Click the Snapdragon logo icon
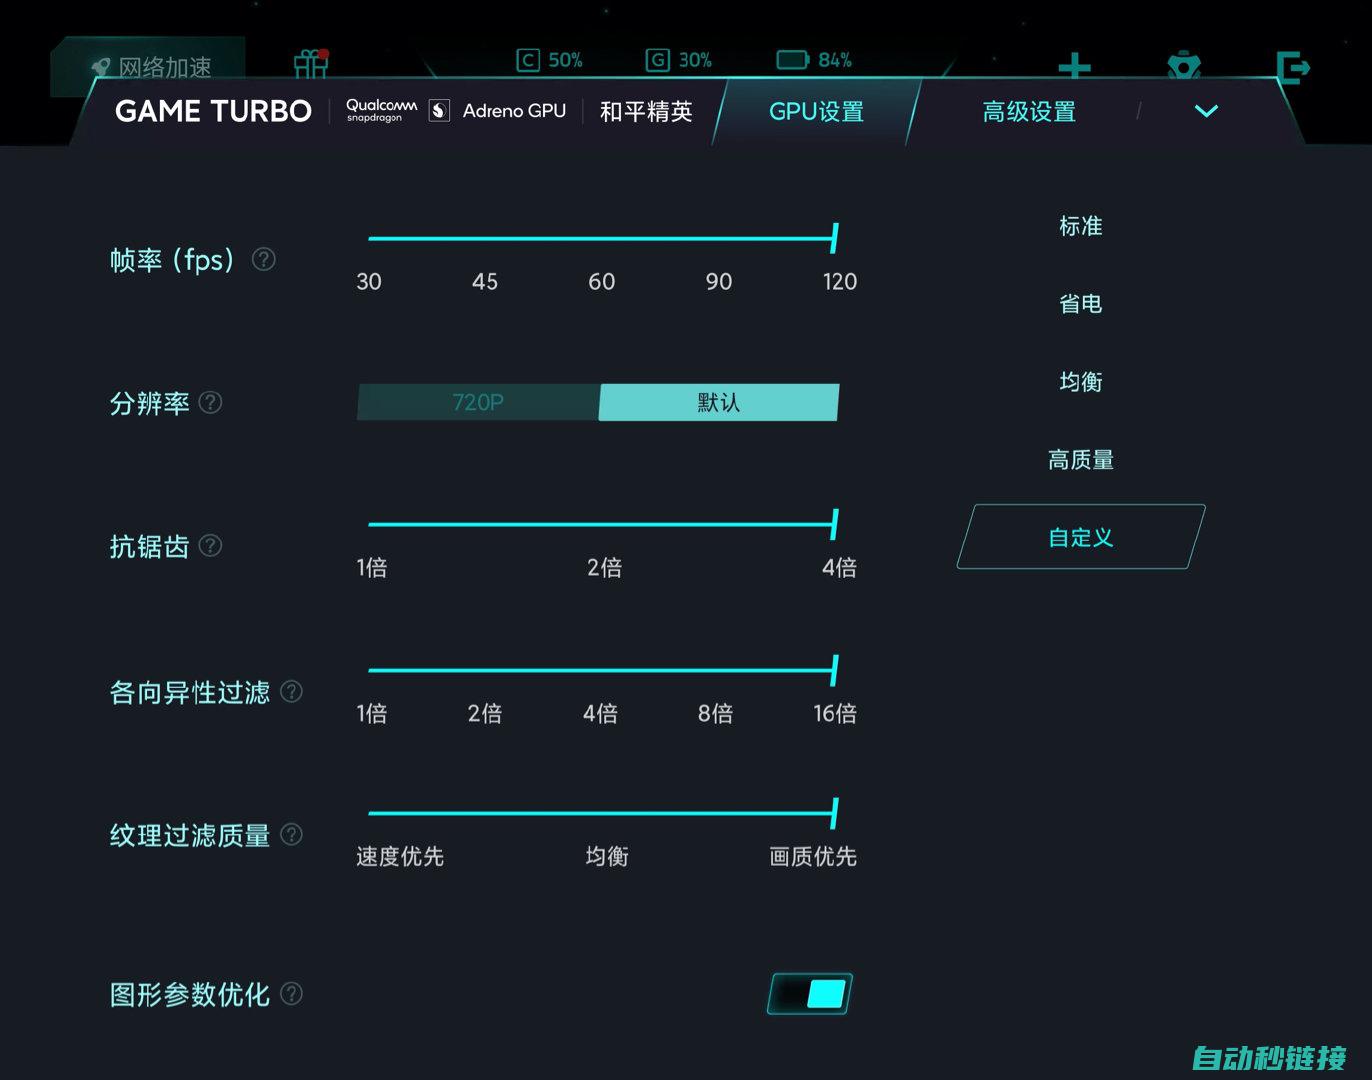This screenshot has height=1080, width=1372. [439, 111]
